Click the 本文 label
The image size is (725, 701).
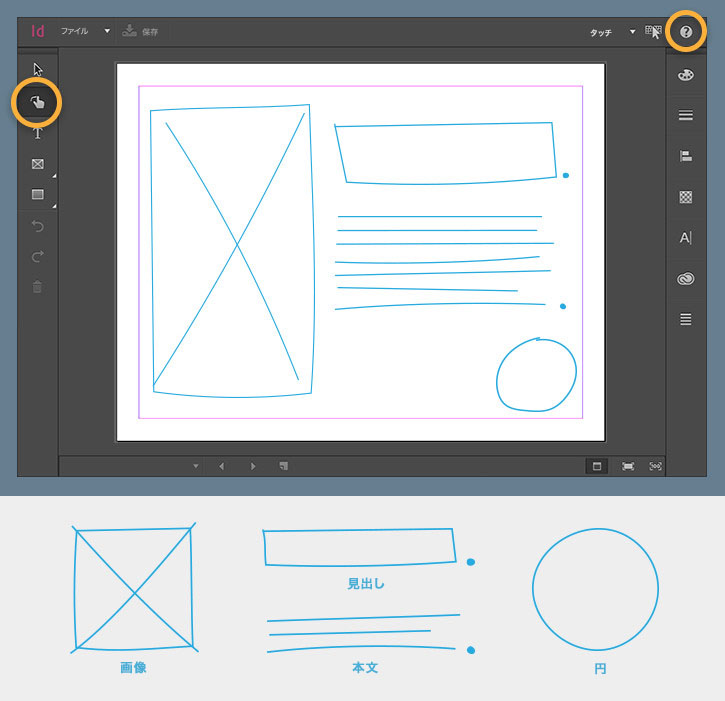click(365, 667)
